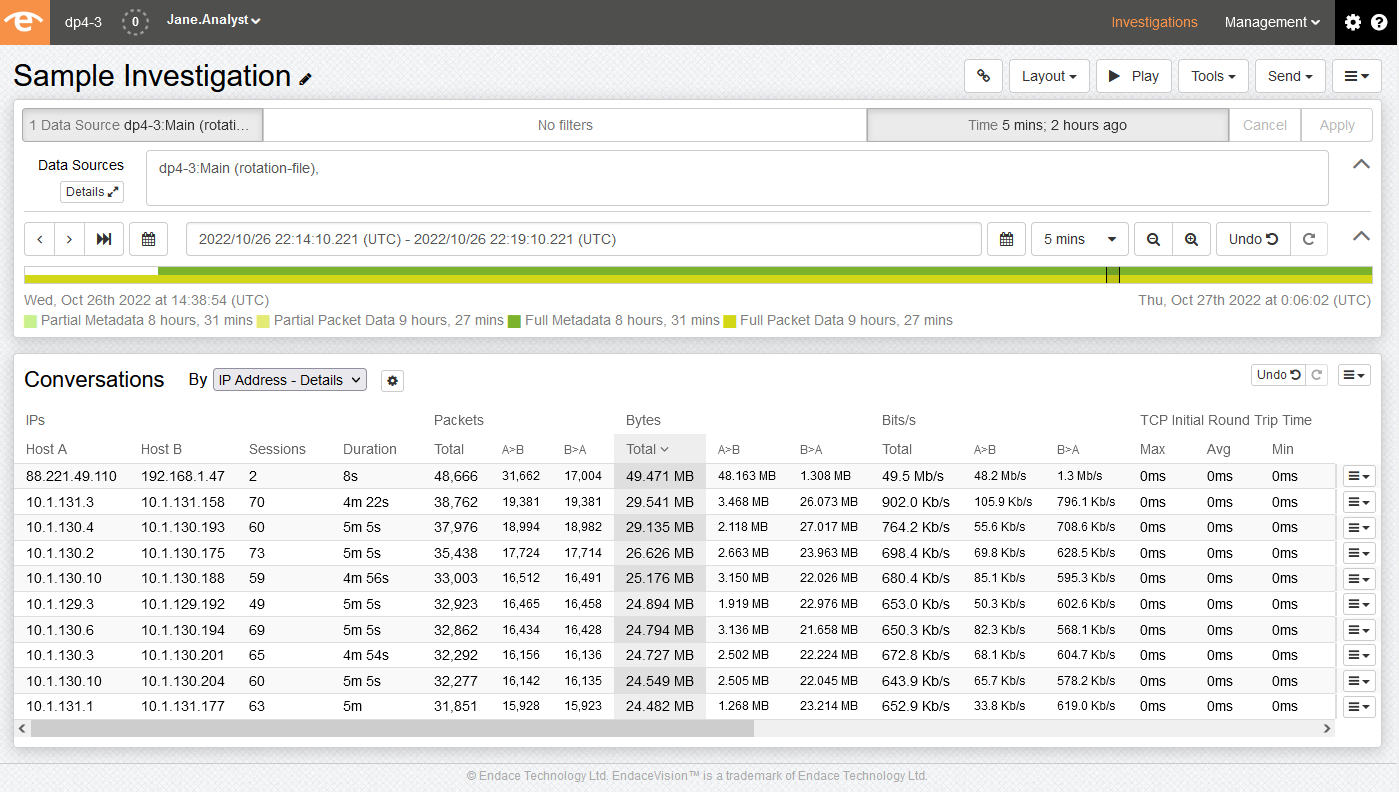1399x792 pixels.
Task: Open the investigation hamburger menu
Action: click(x=1357, y=76)
